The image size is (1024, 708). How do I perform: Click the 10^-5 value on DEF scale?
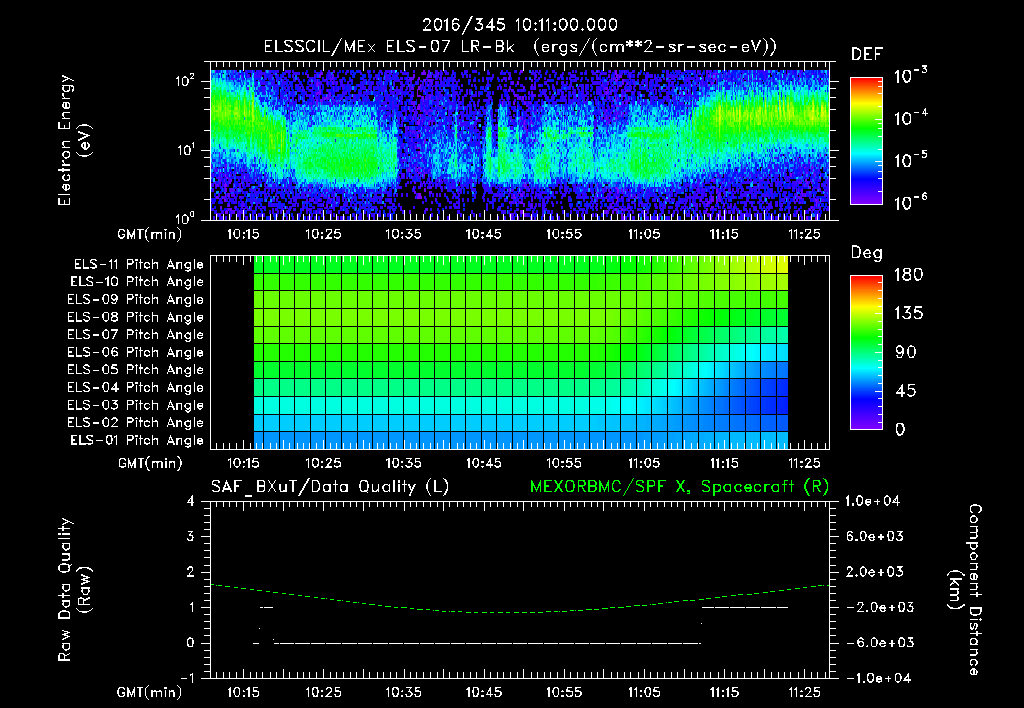tap(910, 160)
